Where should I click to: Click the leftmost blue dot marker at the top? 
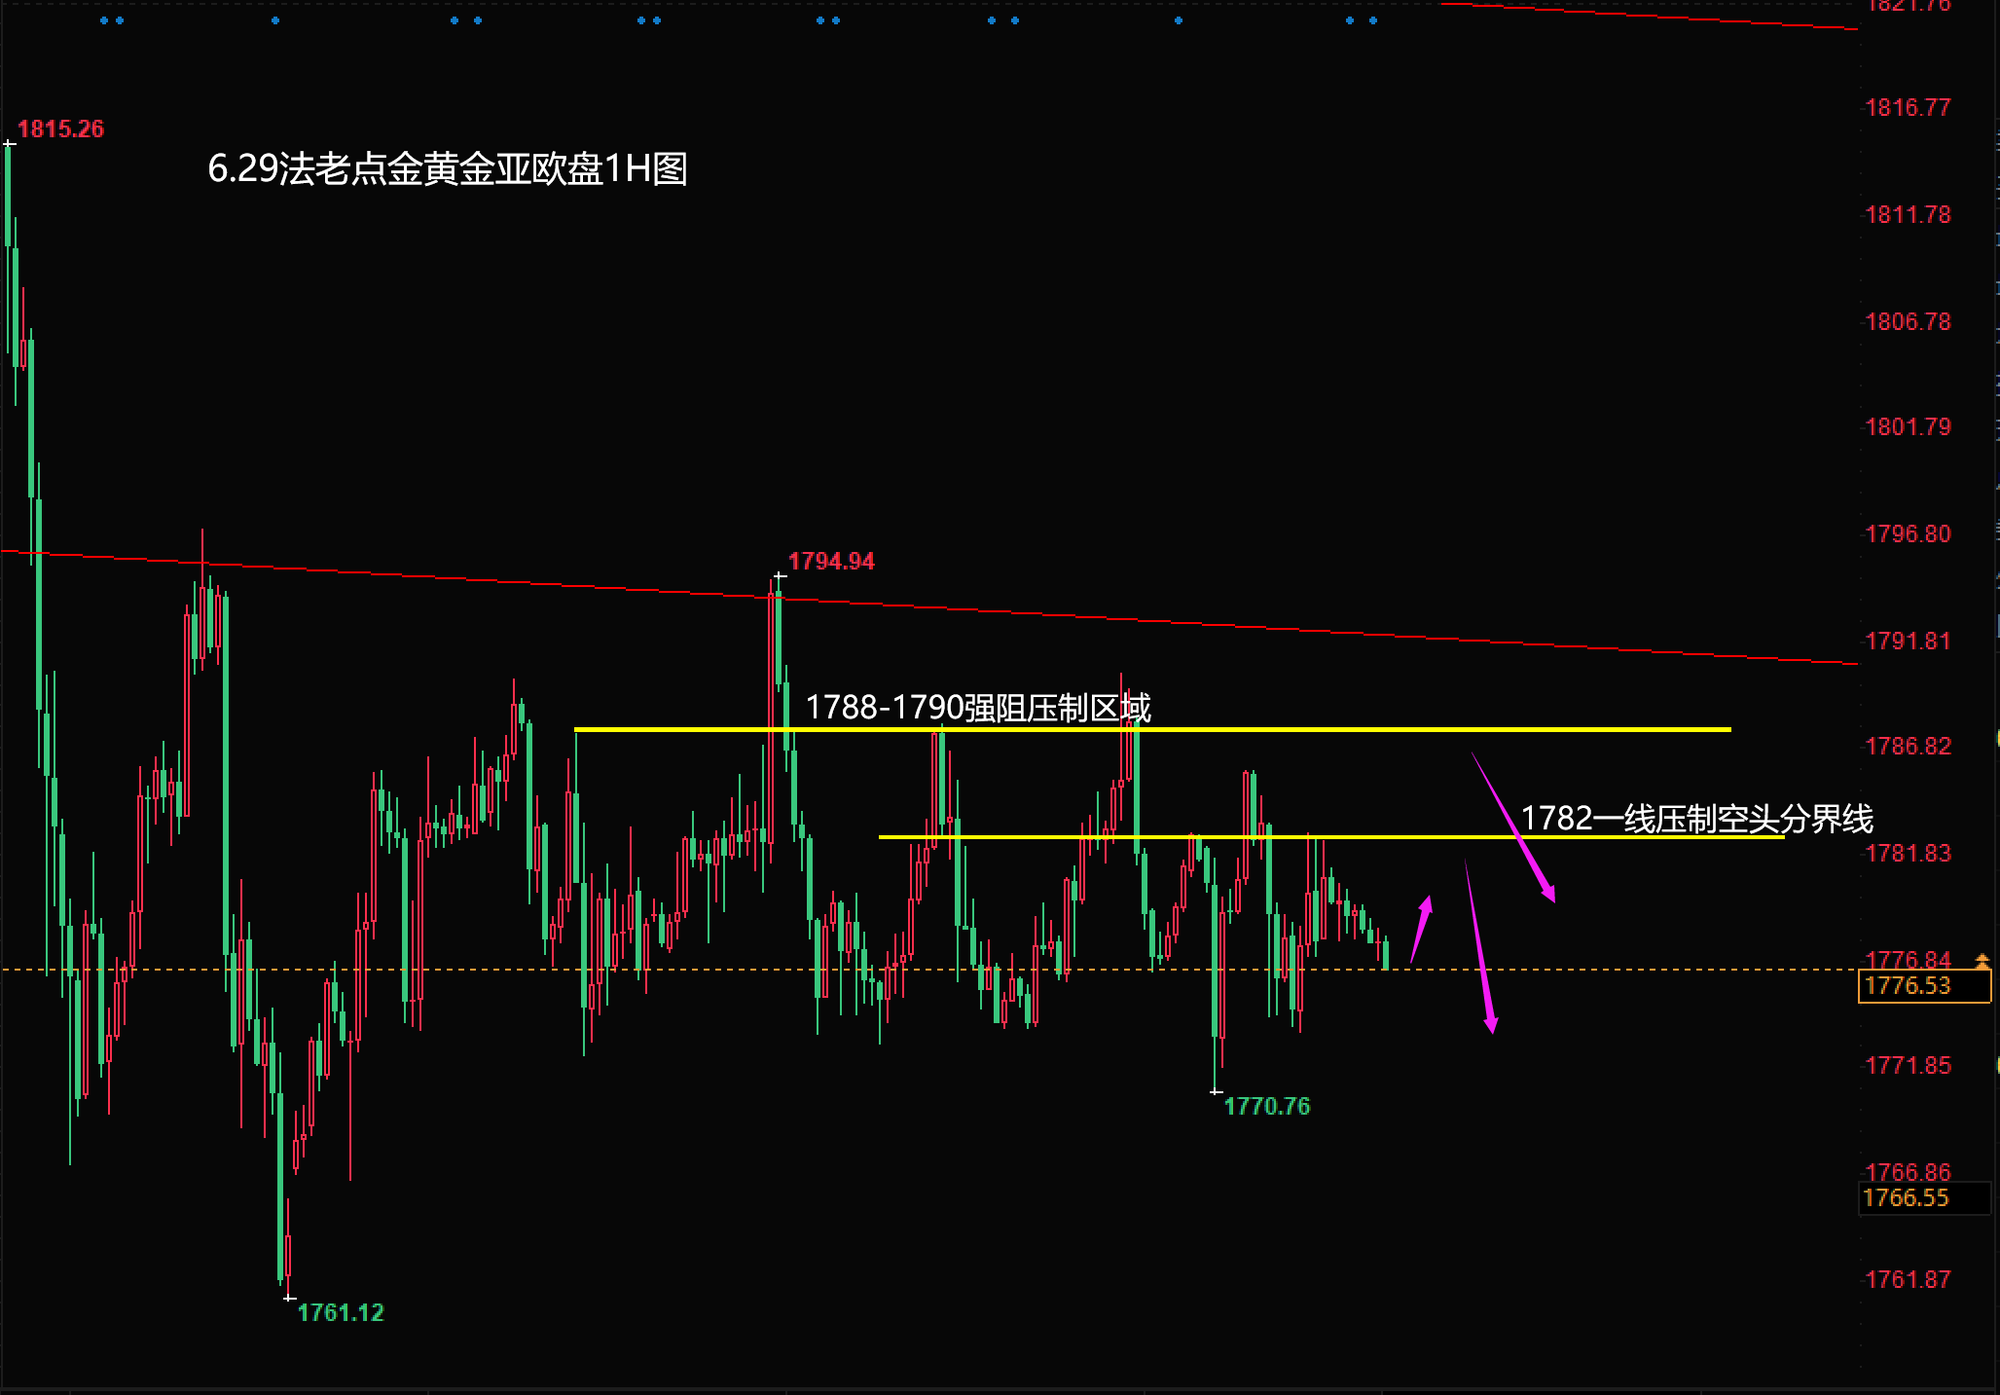(x=105, y=21)
